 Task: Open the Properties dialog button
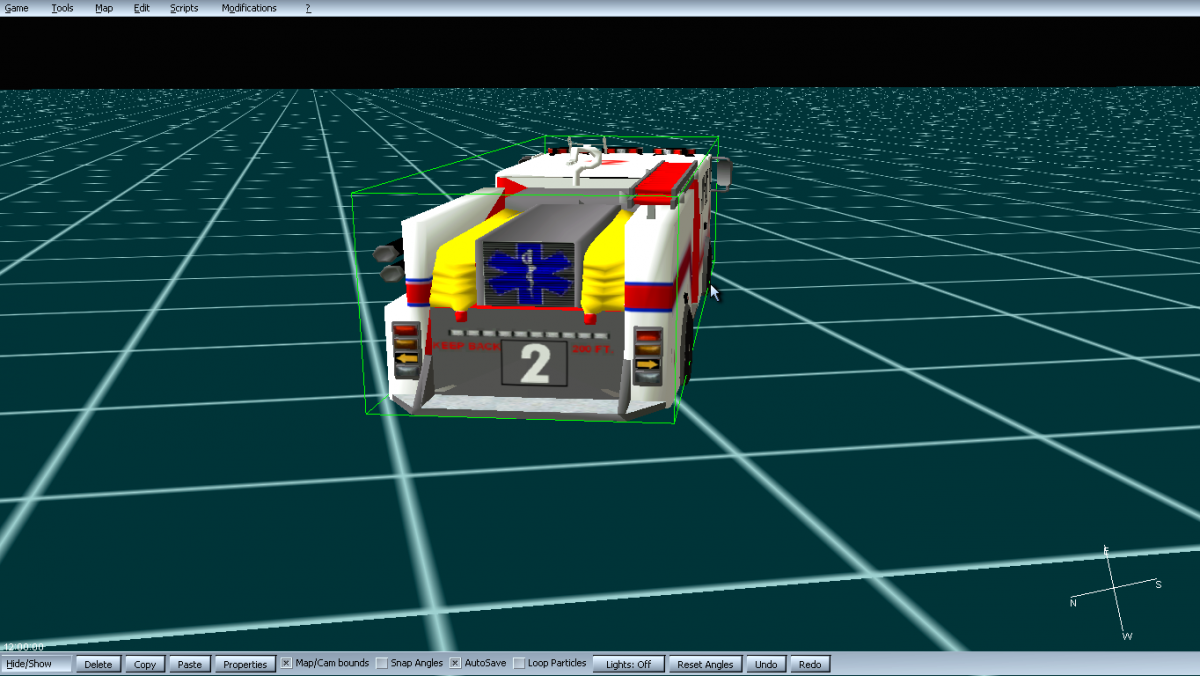[x=245, y=664]
